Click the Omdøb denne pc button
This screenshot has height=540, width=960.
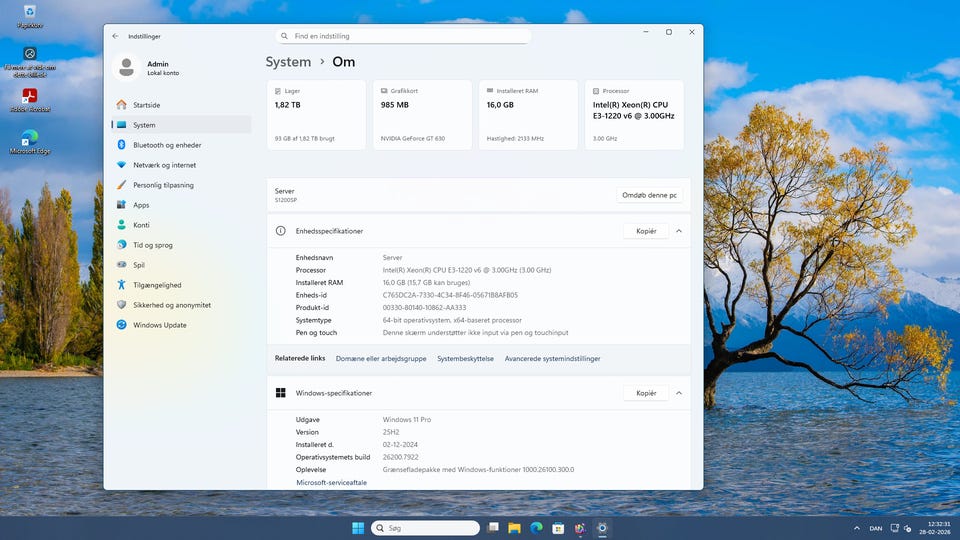649,195
